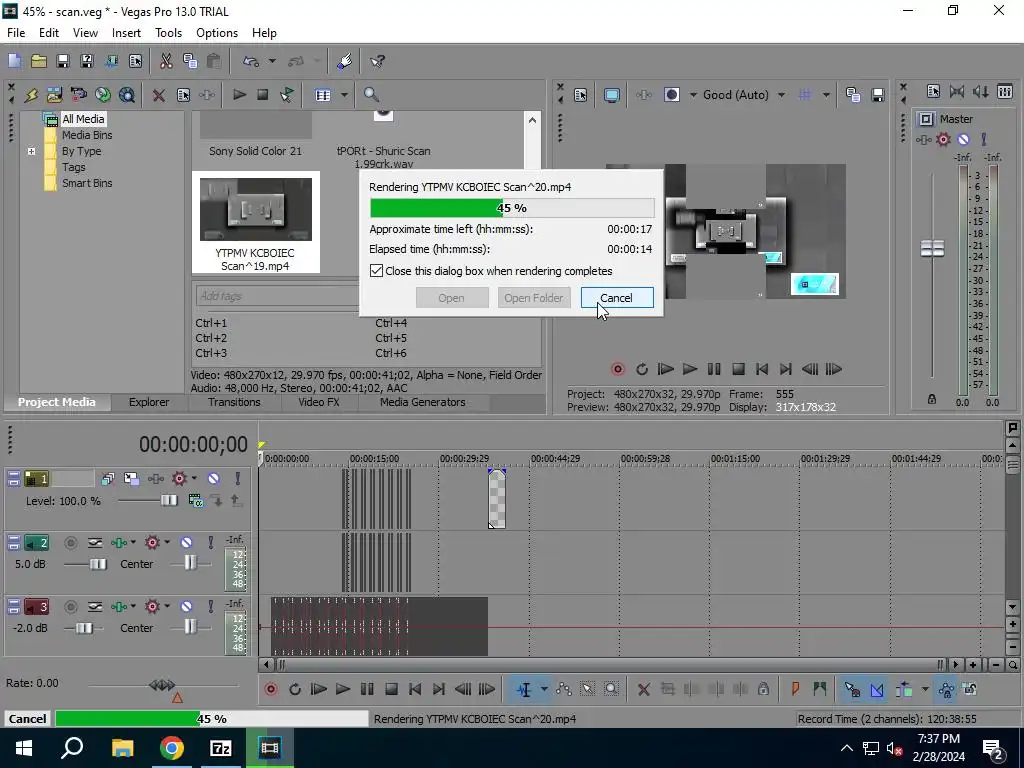Open the Overlays grid dropdown arrow in preview
Screen dimensions: 1024x768
pyautogui.click(x=826, y=95)
